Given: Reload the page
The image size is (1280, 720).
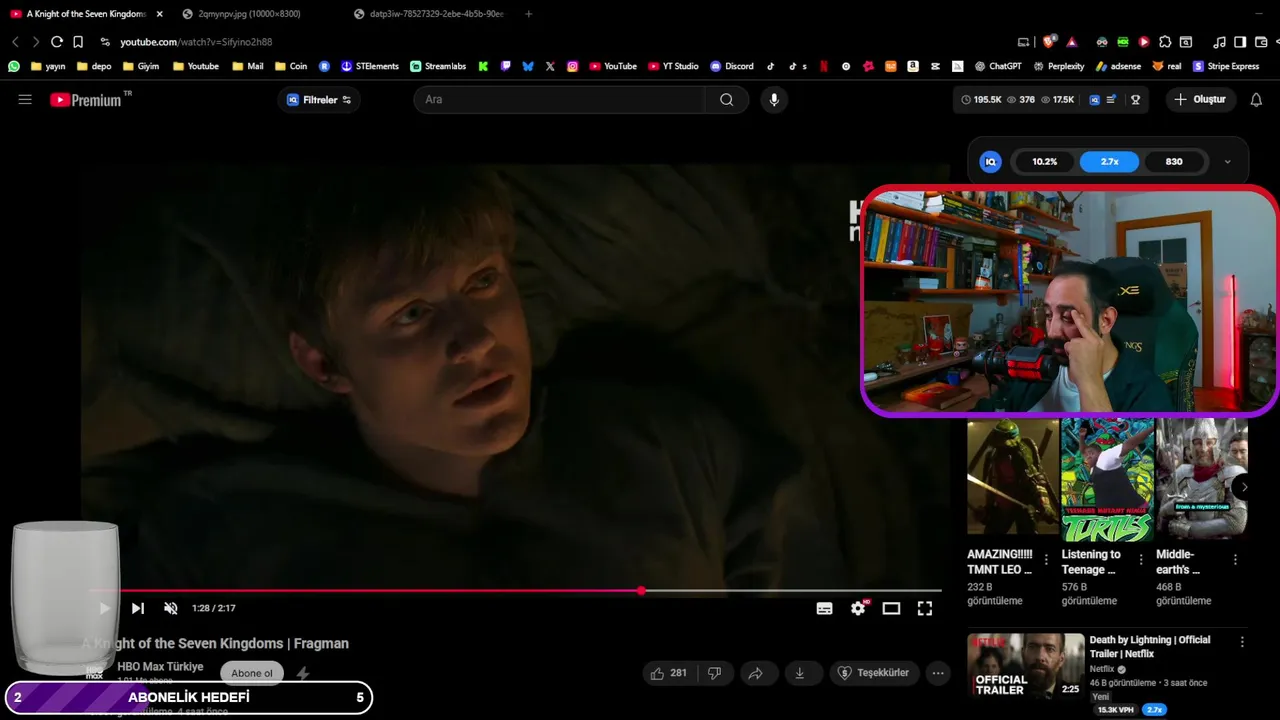Looking at the screenshot, I should point(57,42).
